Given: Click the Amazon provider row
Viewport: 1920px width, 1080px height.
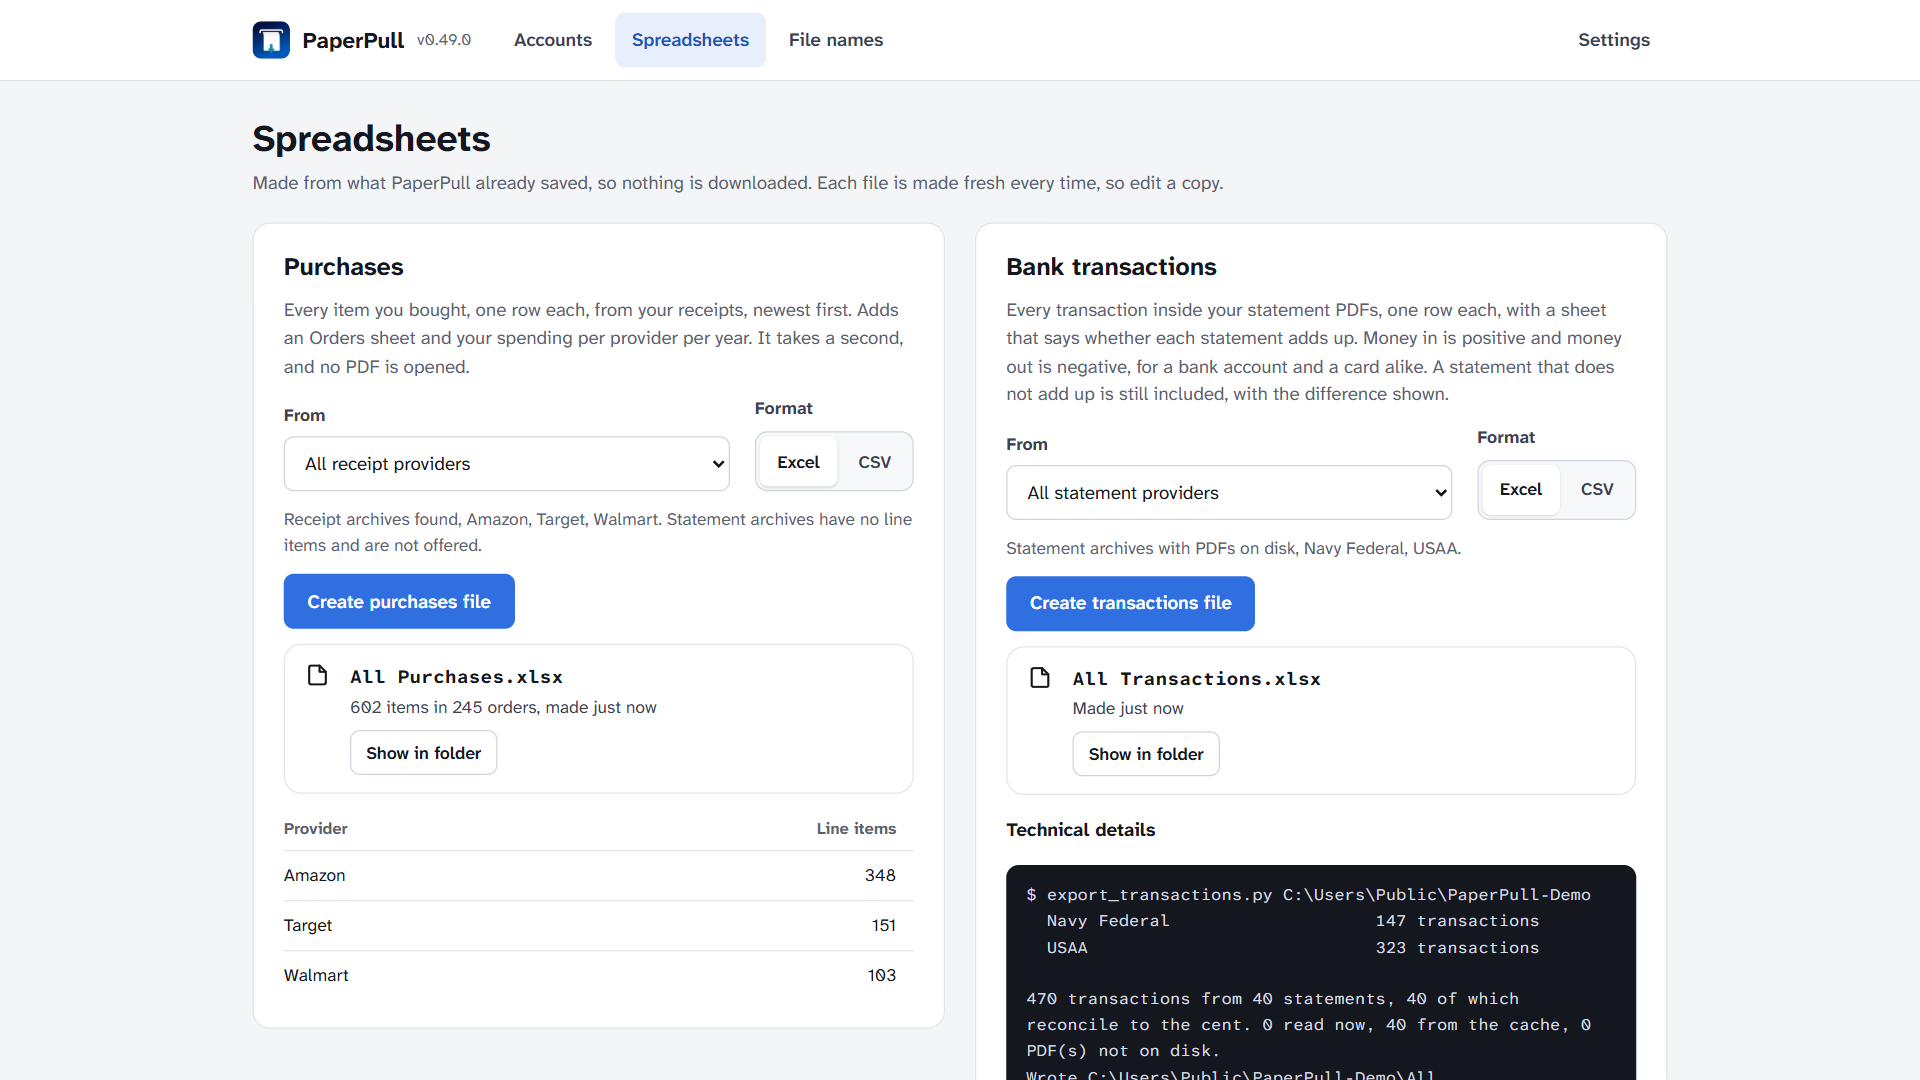Looking at the screenshot, I should point(598,875).
